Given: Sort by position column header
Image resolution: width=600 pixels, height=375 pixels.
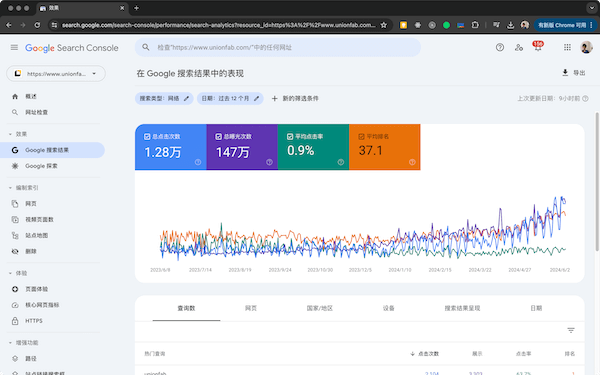Looking at the screenshot, I should click(x=570, y=354).
